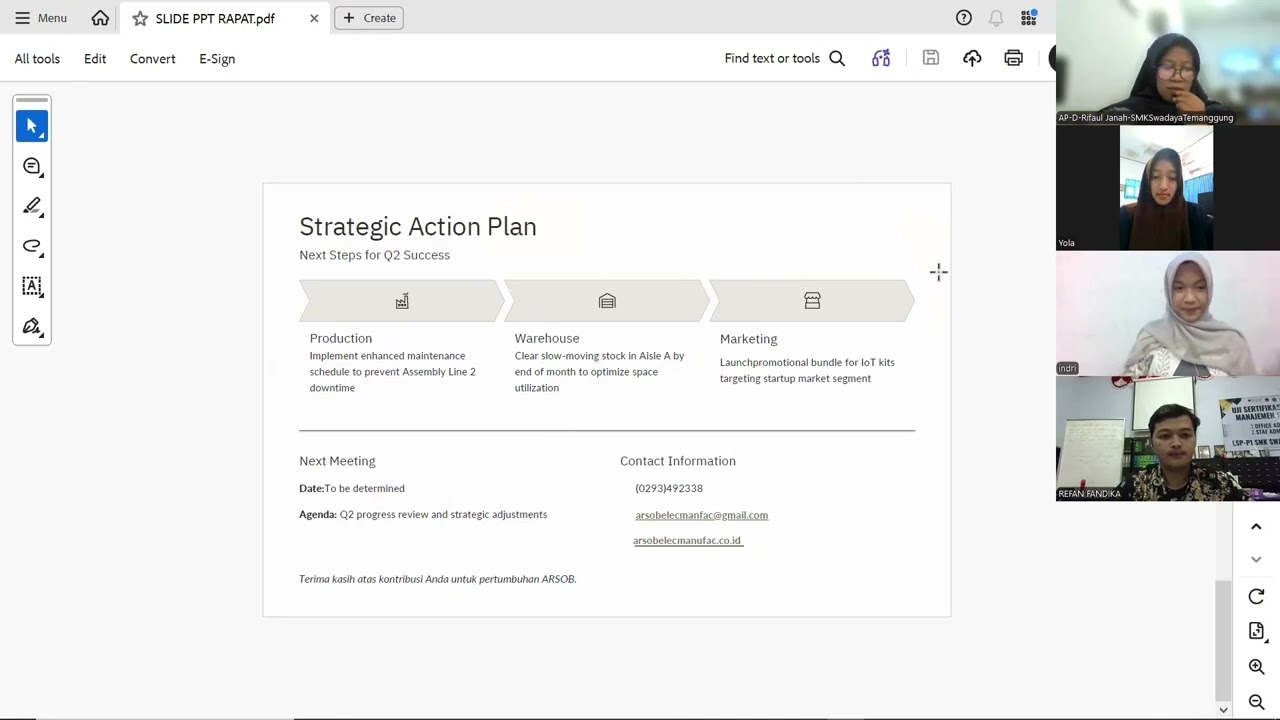
Task: Click the scrollbar down arrow
Action: [x=1222, y=710]
